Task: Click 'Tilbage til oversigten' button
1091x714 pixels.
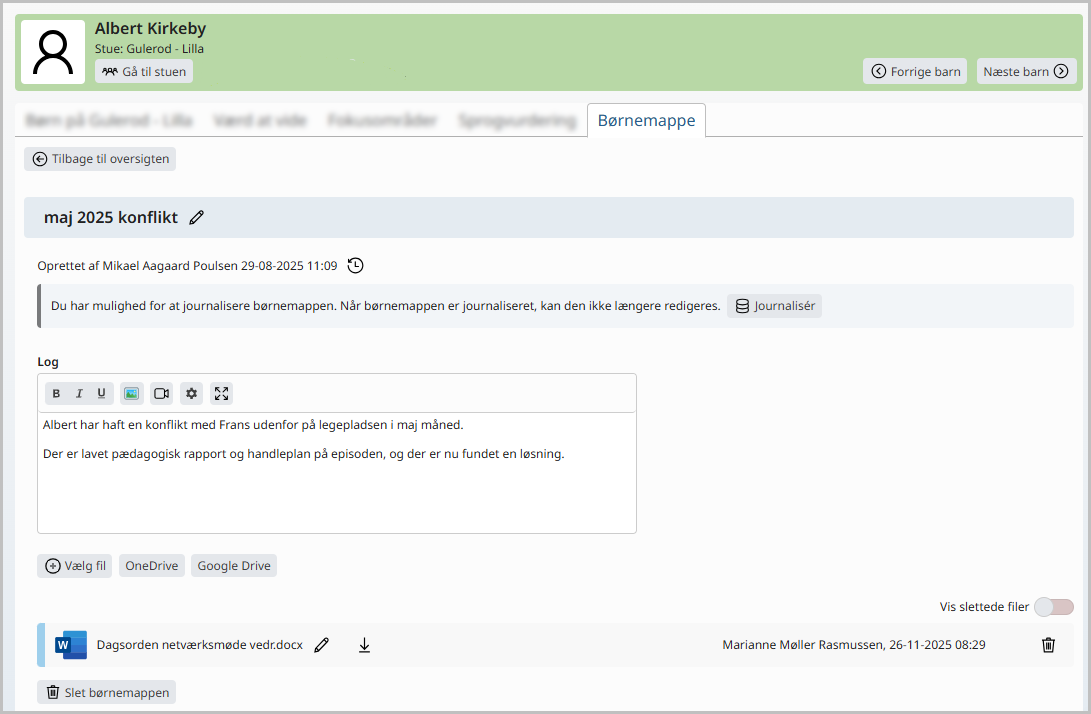Action: (x=100, y=159)
